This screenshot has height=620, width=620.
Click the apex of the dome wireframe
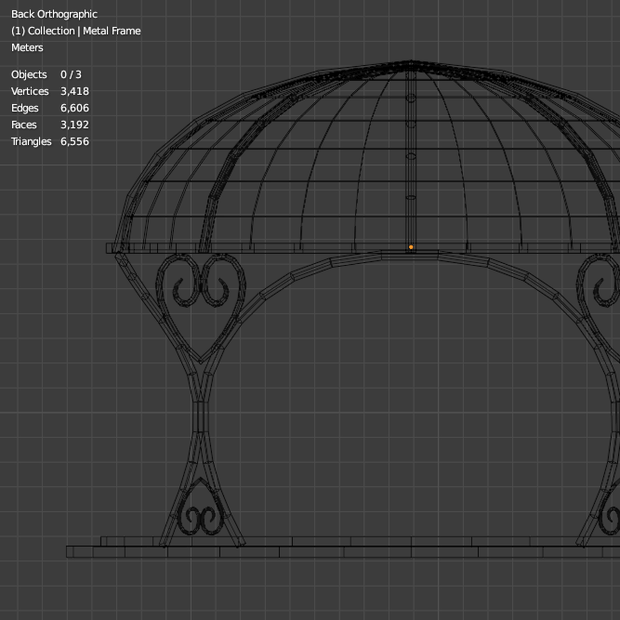click(x=411, y=62)
